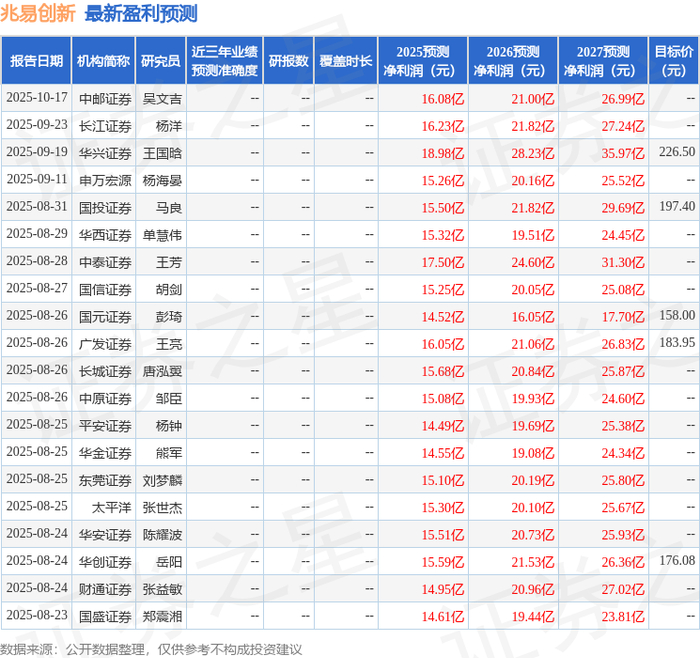The height and width of the screenshot is (658, 700).
Task: Select 长江证券 institution cell
Action: (x=105, y=126)
